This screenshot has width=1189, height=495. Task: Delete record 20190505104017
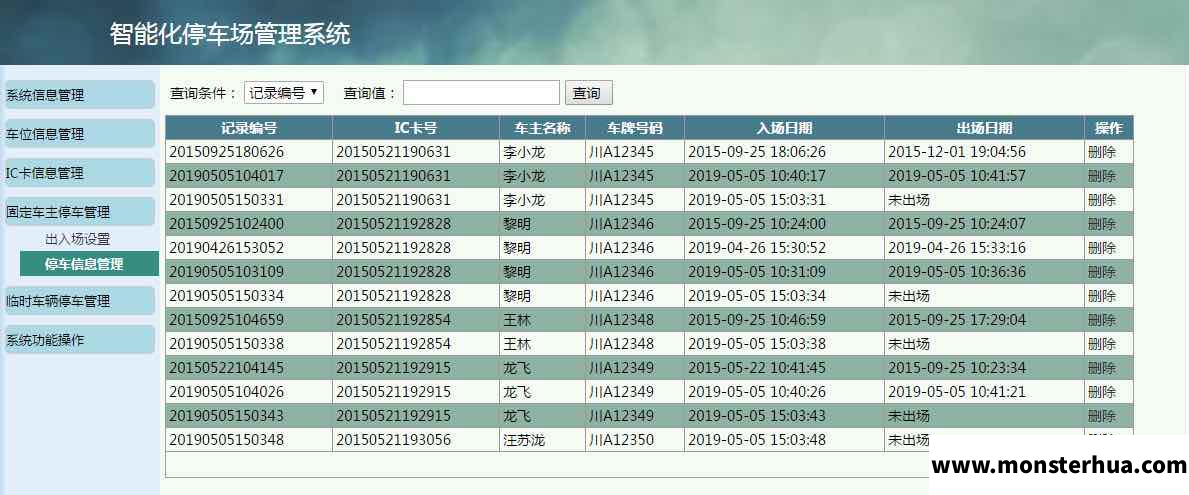pyautogui.click(x=1102, y=176)
